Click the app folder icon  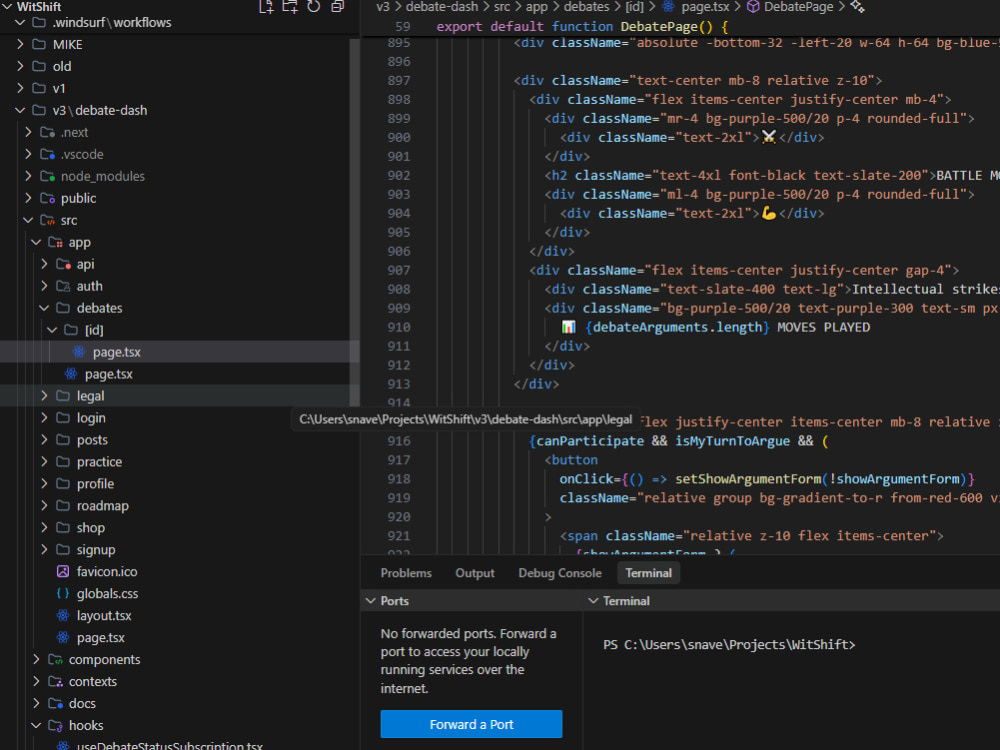coord(55,242)
